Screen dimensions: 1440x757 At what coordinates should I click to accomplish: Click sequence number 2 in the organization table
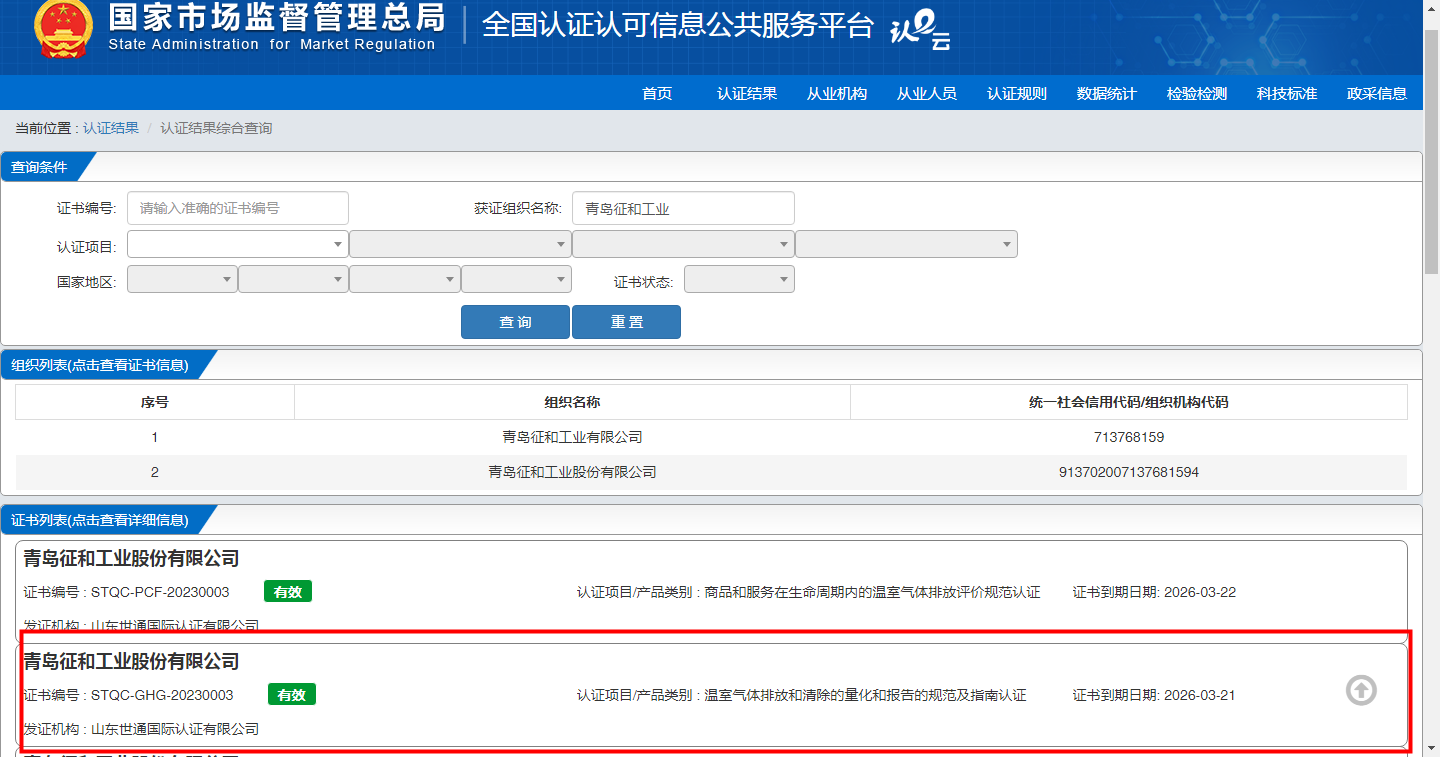tap(154, 472)
